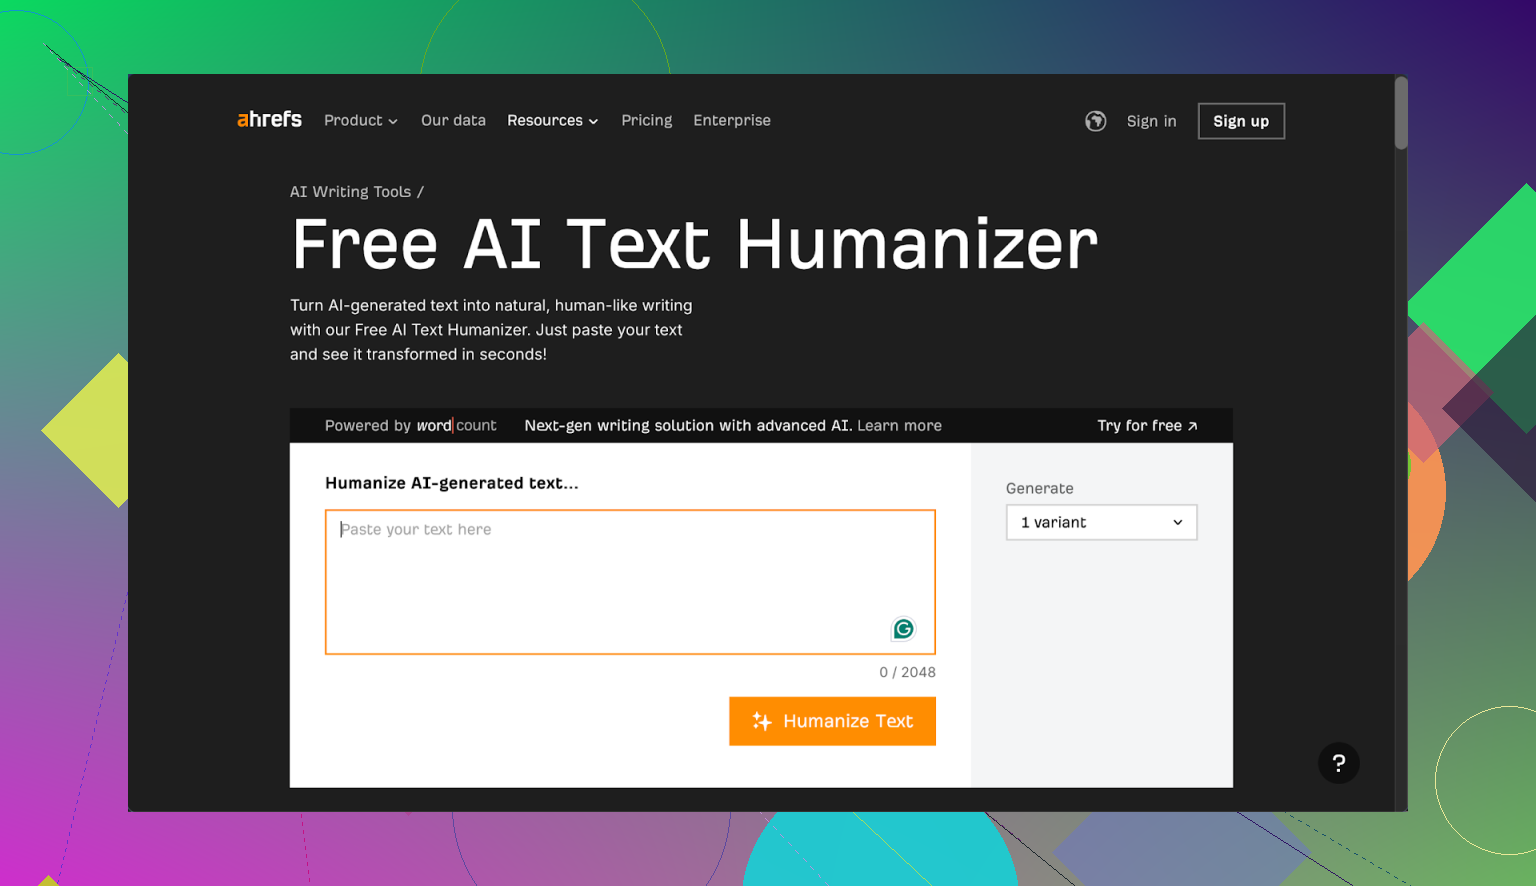
Task: Expand the Product menu
Action: [361, 120]
